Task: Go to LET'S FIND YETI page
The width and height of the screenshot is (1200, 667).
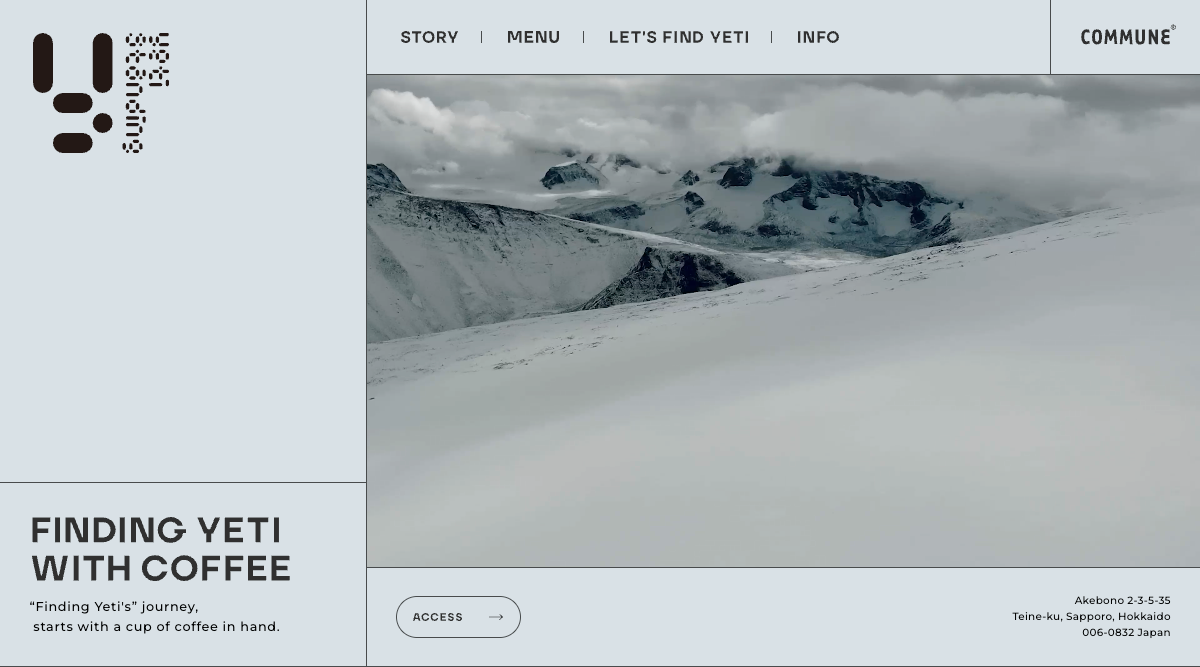Action: 679,37
